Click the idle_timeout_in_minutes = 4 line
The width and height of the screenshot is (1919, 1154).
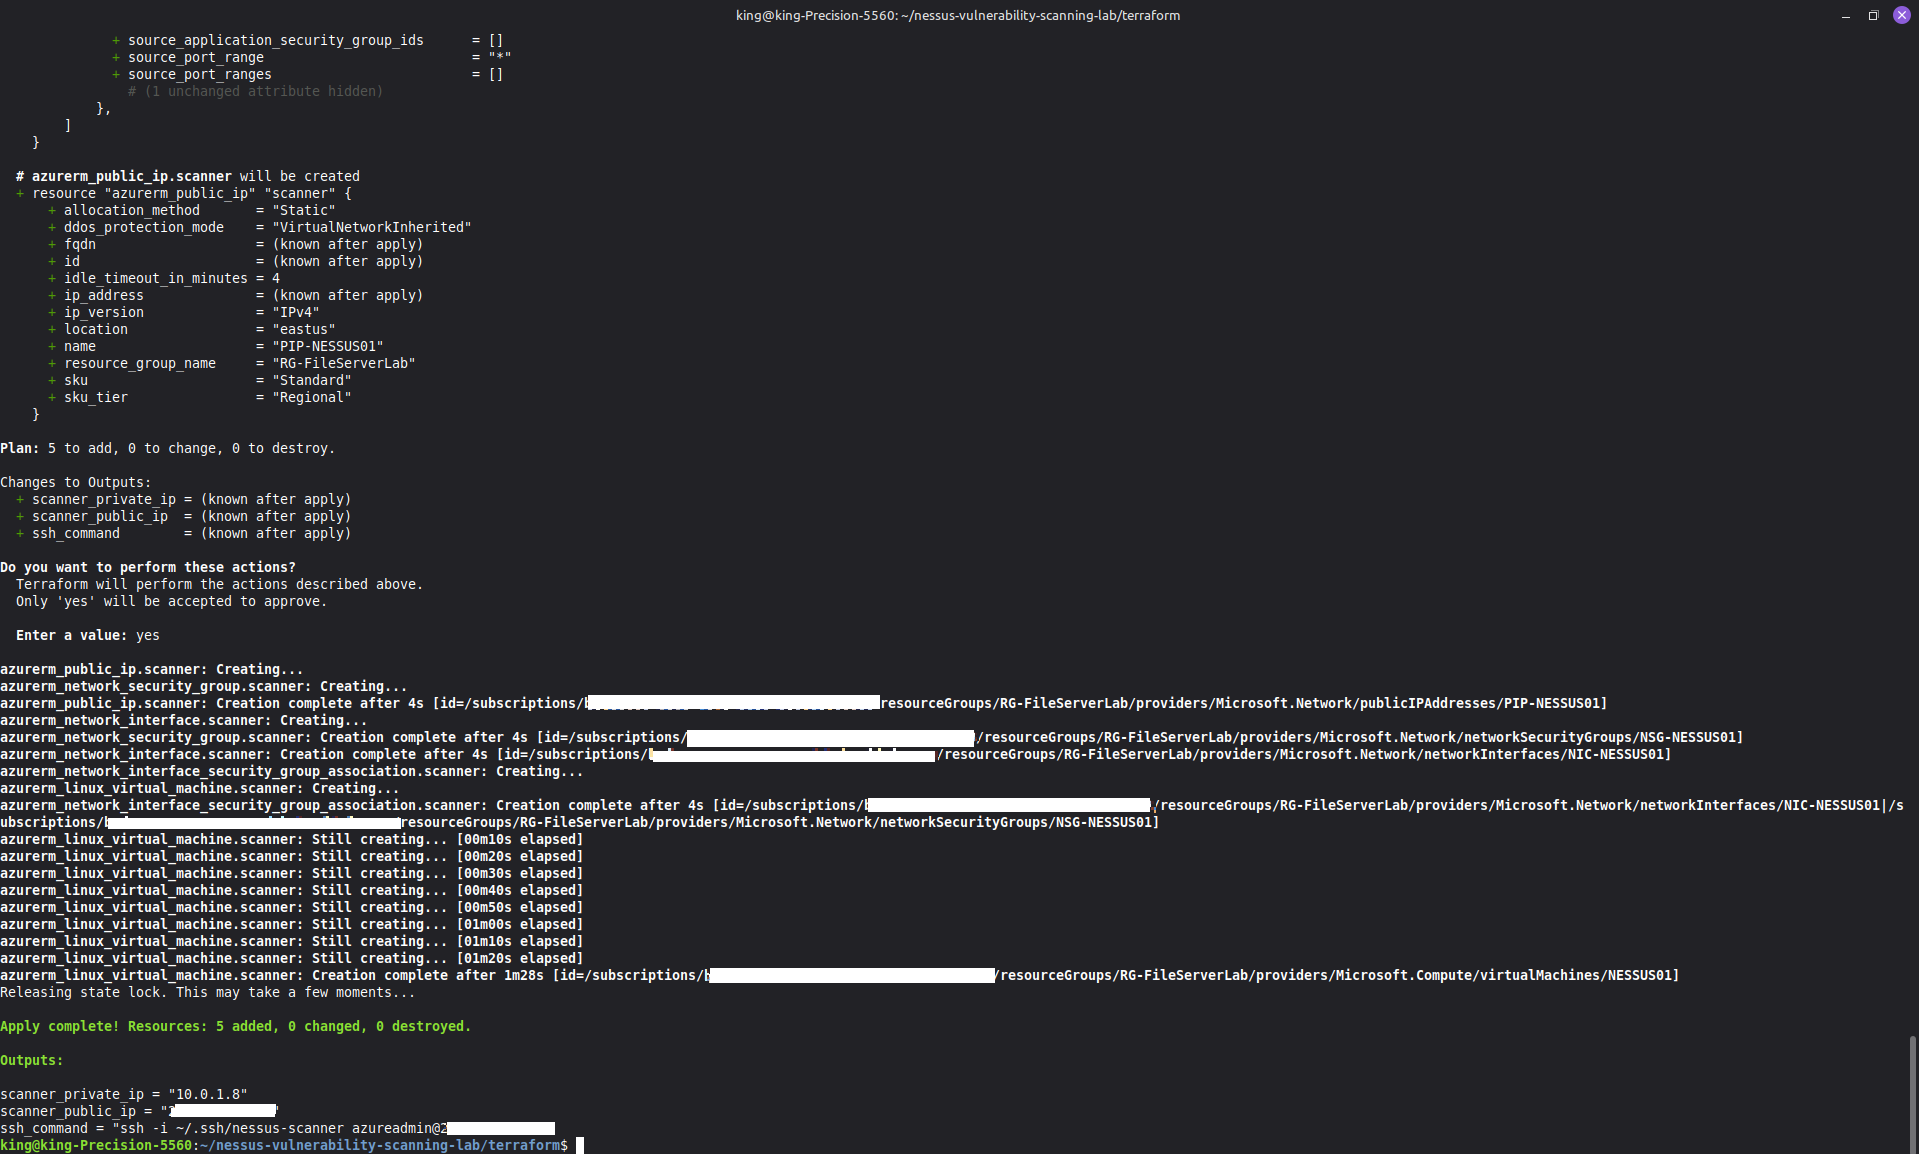[x=164, y=278]
